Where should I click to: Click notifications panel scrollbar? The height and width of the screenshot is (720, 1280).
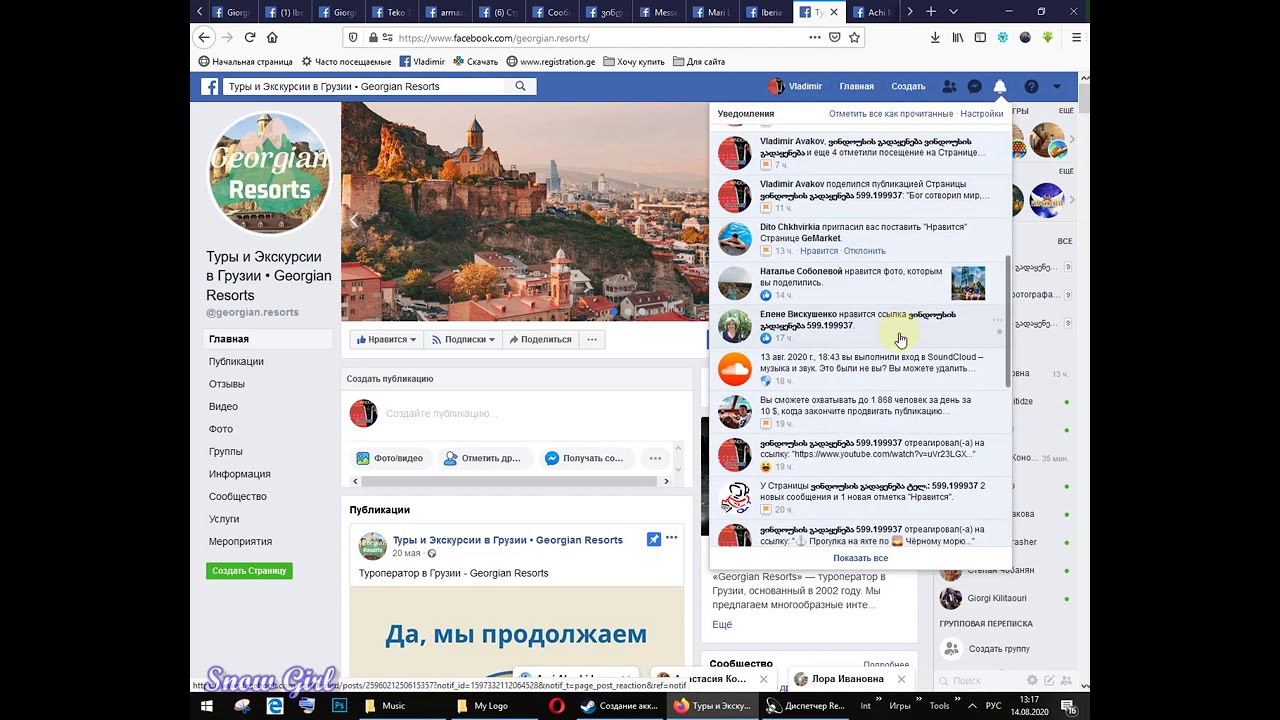click(x=1008, y=320)
